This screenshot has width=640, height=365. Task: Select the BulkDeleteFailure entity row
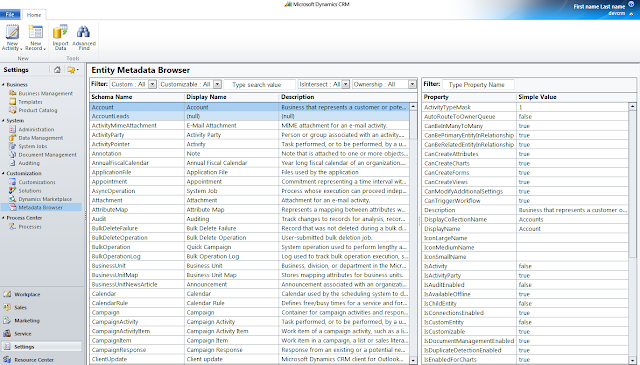[249, 228]
